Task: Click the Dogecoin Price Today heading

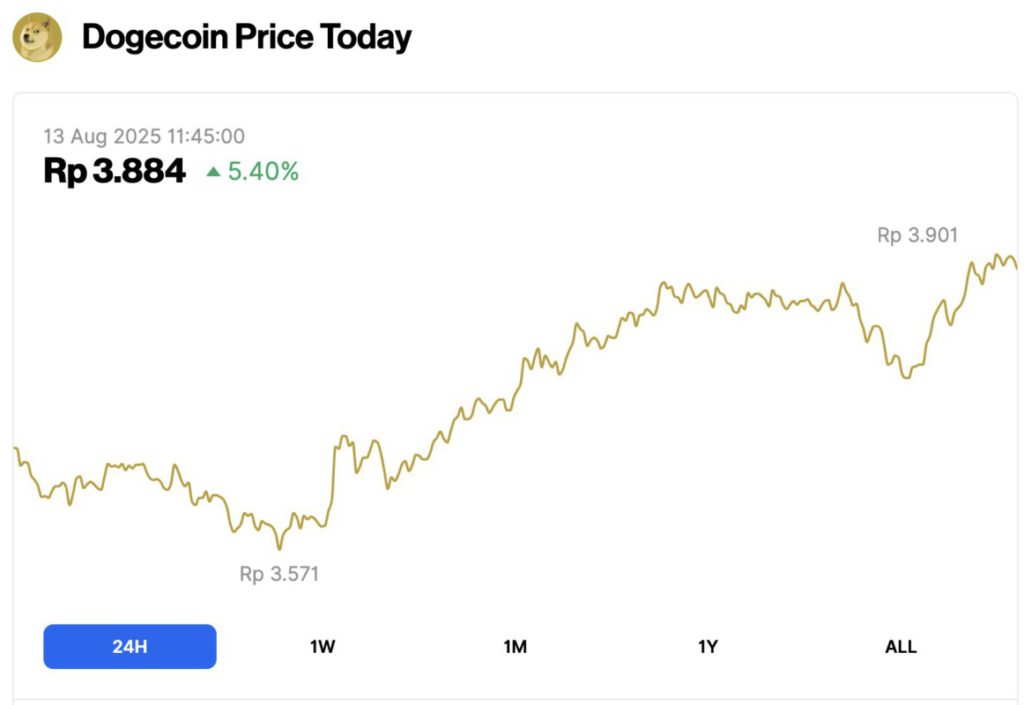Action: (247, 37)
